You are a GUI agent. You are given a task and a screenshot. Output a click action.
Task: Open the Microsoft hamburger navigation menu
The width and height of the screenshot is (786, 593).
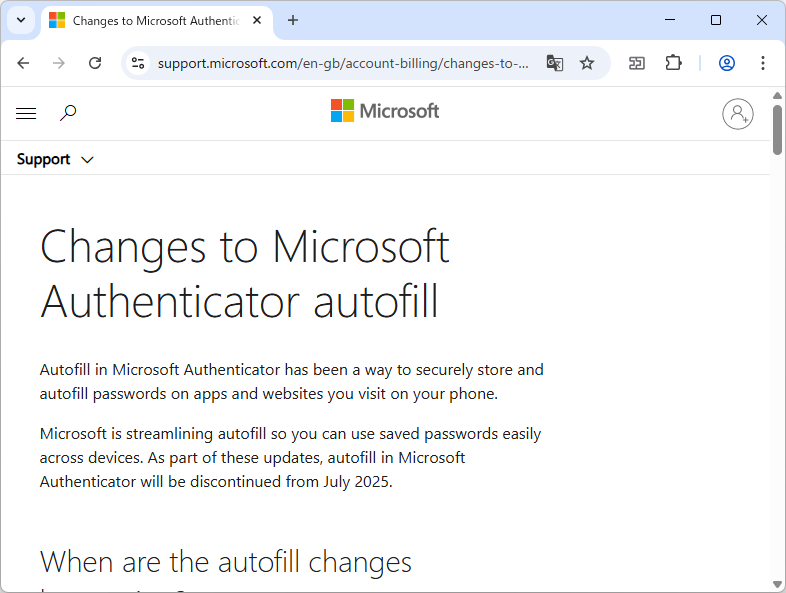click(x=26, y=114)
